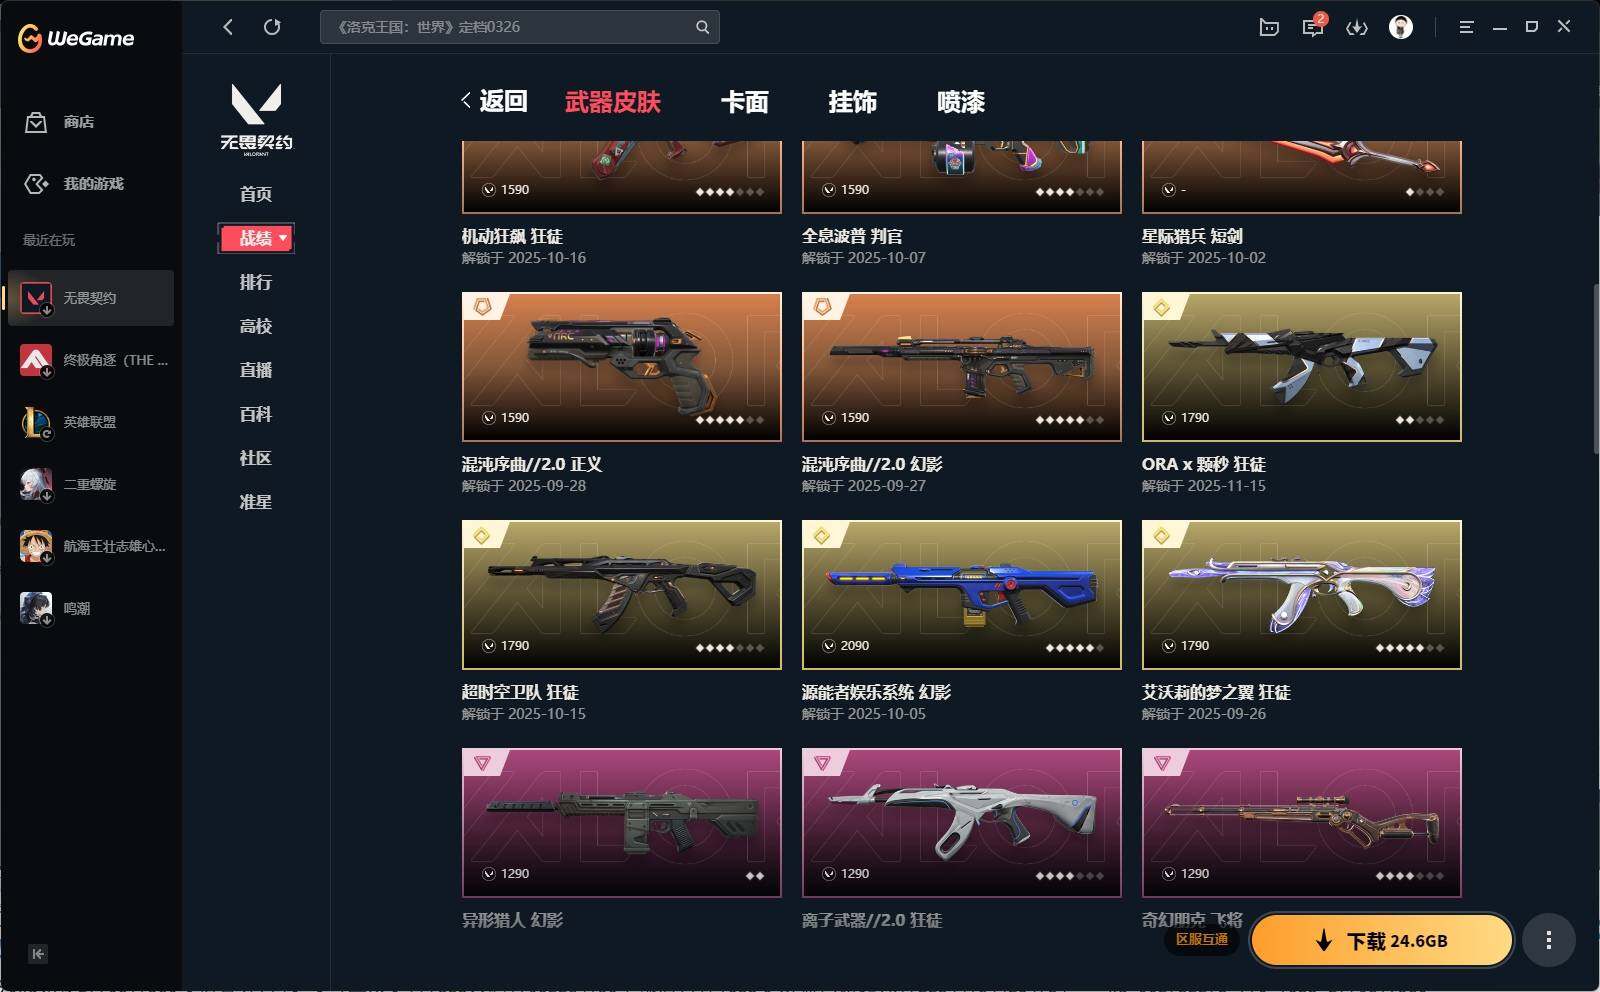
Task: Click the 下载 24.6GB button
Action: [1382, 940]
